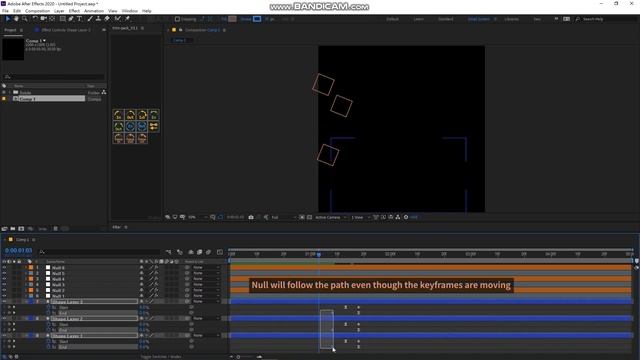Expand the Solids folder in Project panel

pyautogui.click(x=9, y=93)
